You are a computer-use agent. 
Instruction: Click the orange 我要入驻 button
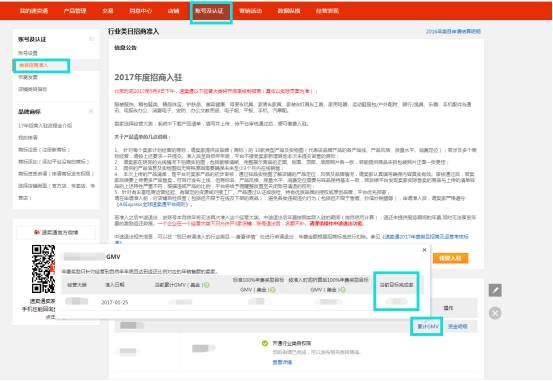(x=450, y=258)
